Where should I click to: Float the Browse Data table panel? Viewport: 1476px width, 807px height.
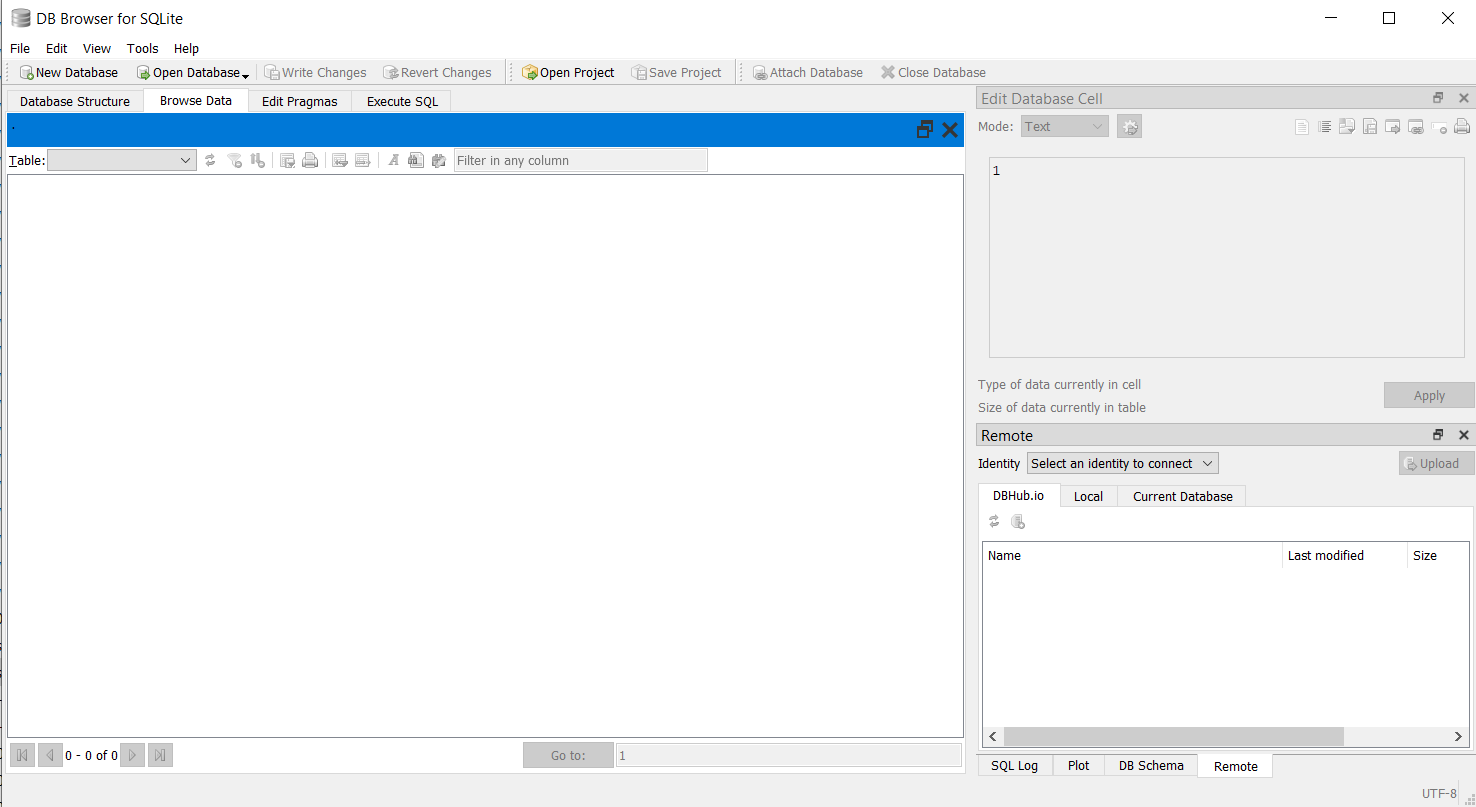(x=925, y=129)
